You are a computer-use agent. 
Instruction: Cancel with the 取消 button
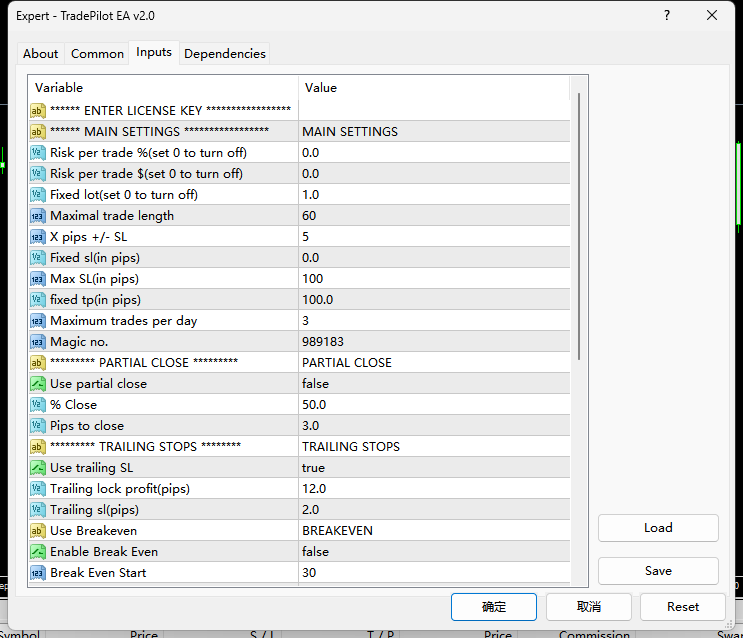pos(589,607)
